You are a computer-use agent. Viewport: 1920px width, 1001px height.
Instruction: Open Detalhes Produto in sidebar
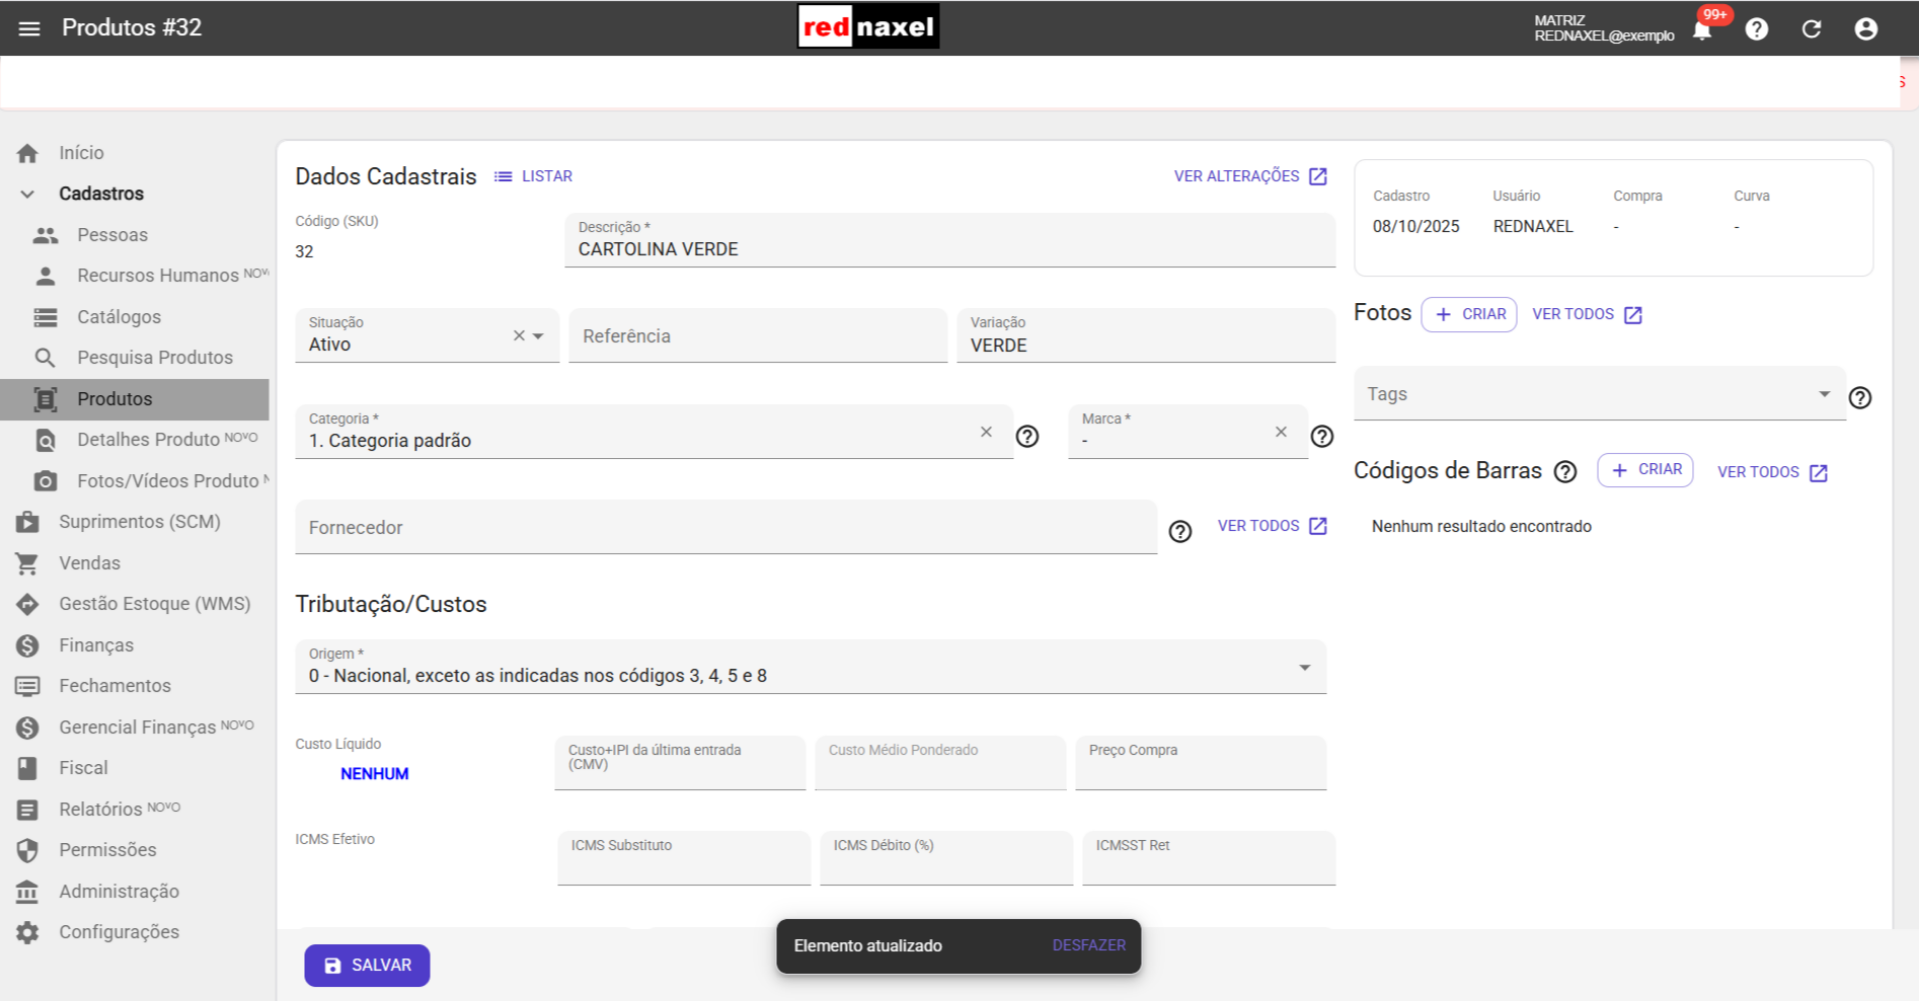point(135,440)
